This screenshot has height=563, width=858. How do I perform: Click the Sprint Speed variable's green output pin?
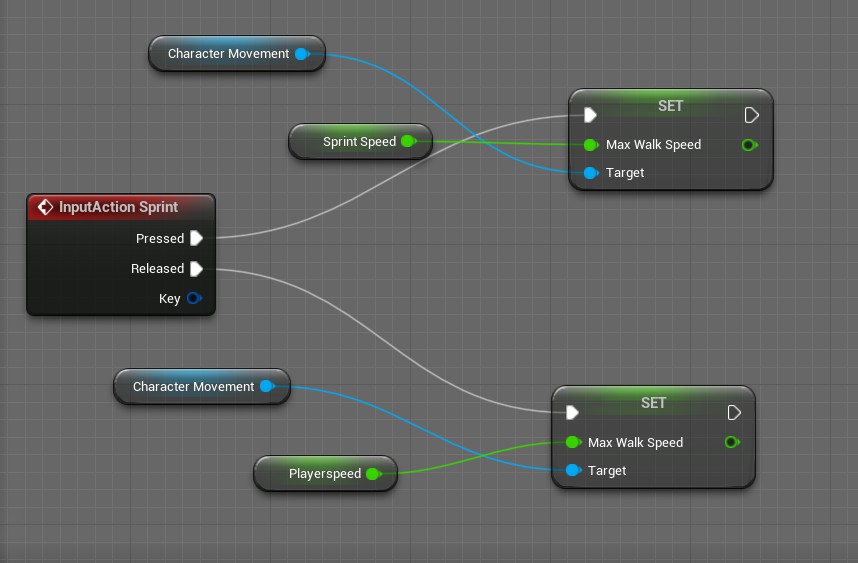[408, 142]
